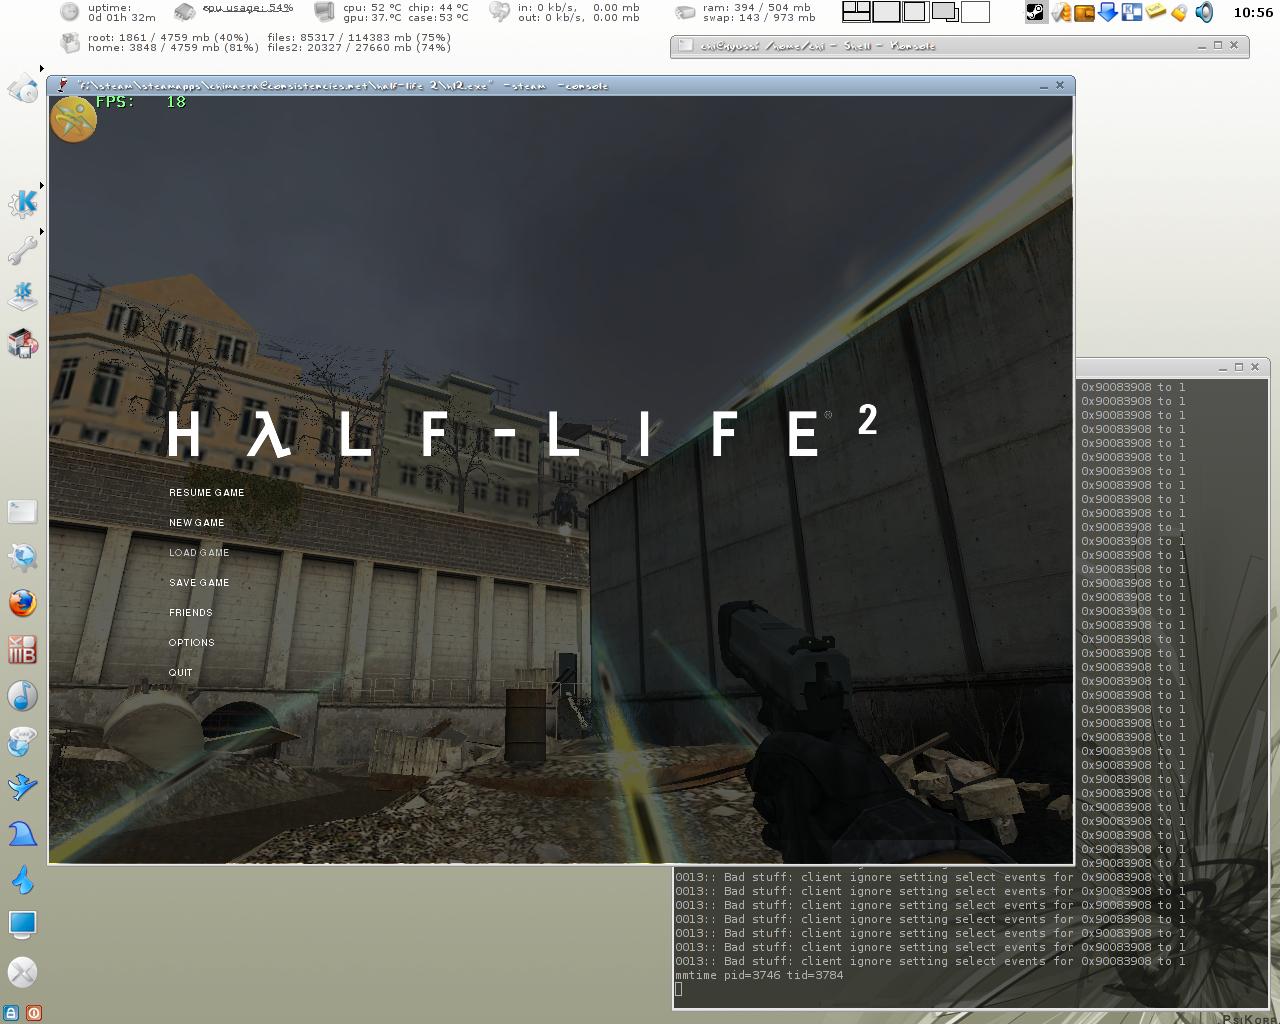Click the root 1861 / 4759 mb readout
1280x1024 pixels.
coord(168,38)
